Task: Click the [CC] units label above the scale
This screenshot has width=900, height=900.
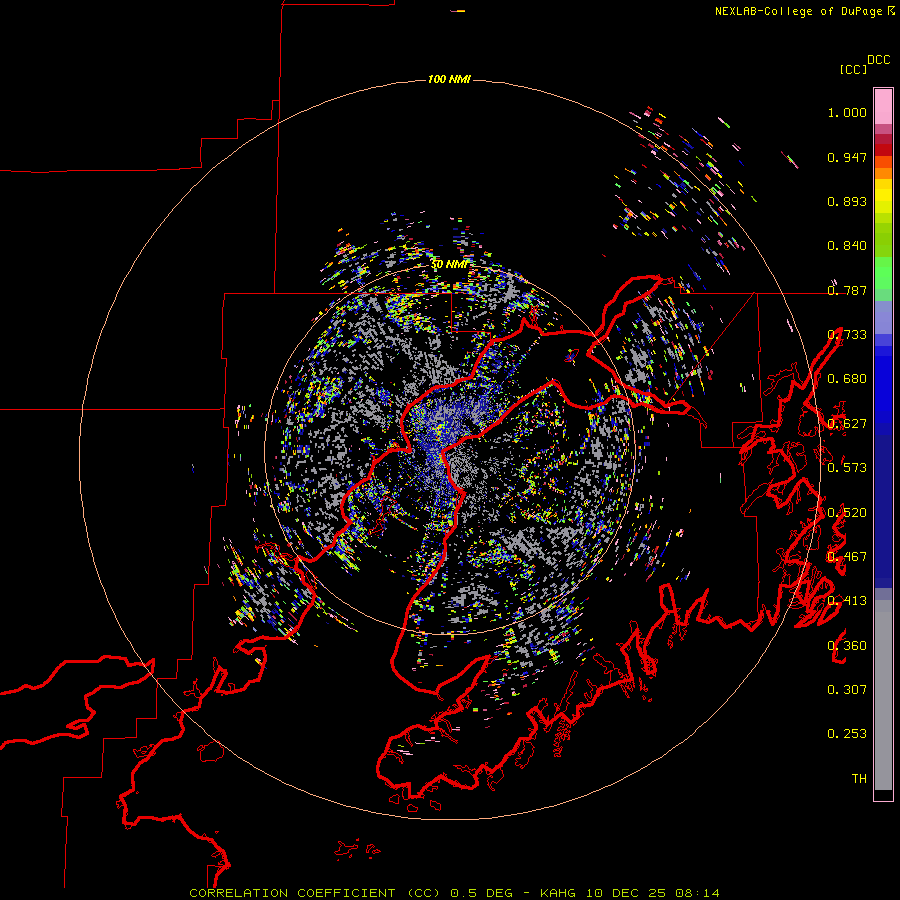Action: point(853,69)
